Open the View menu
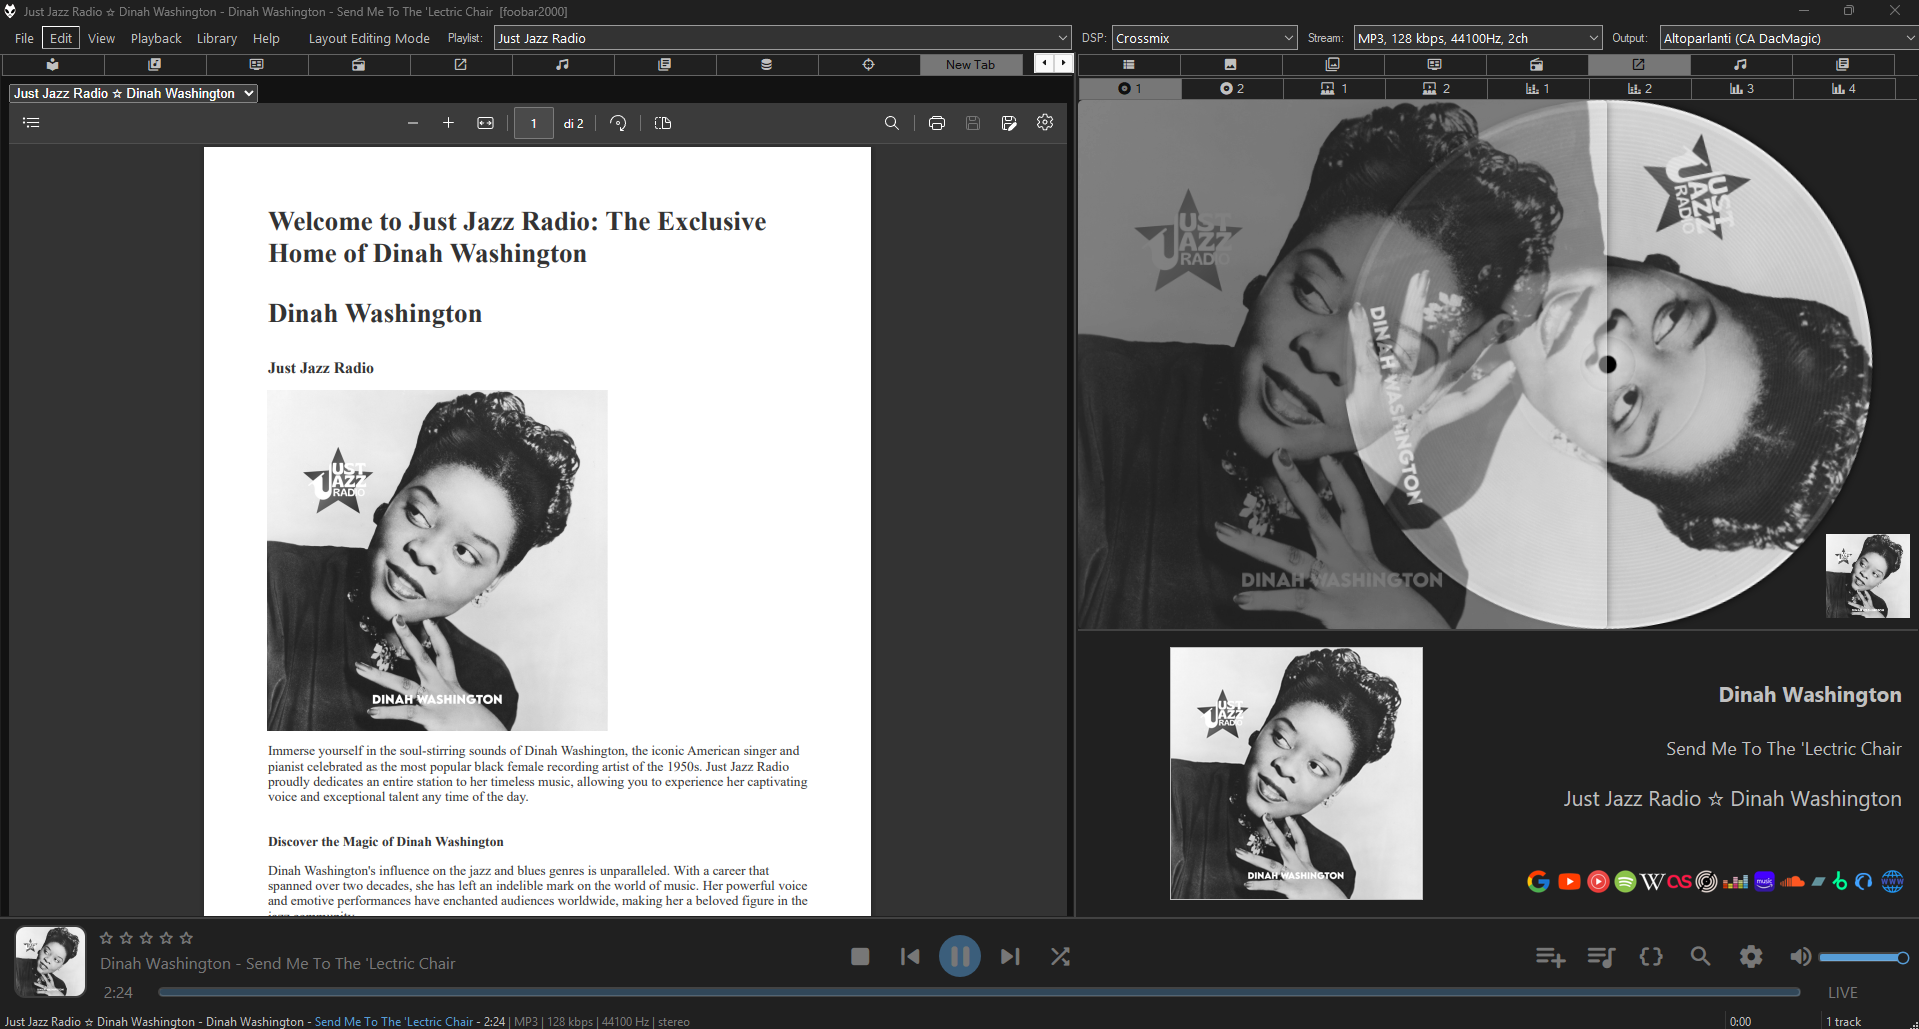The width and height of the screenshot is (1919, 1029). [x=101, y=38]
